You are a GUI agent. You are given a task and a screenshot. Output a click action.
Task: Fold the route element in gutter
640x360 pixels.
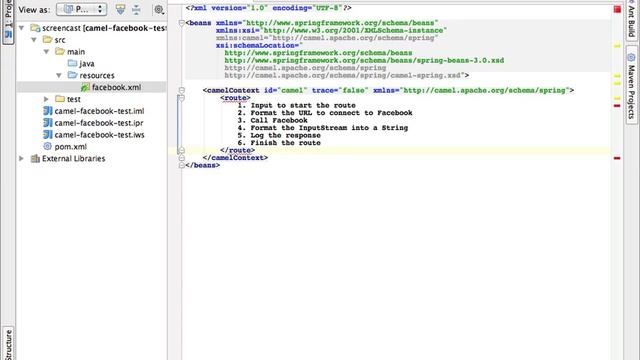tap(182, 98)
